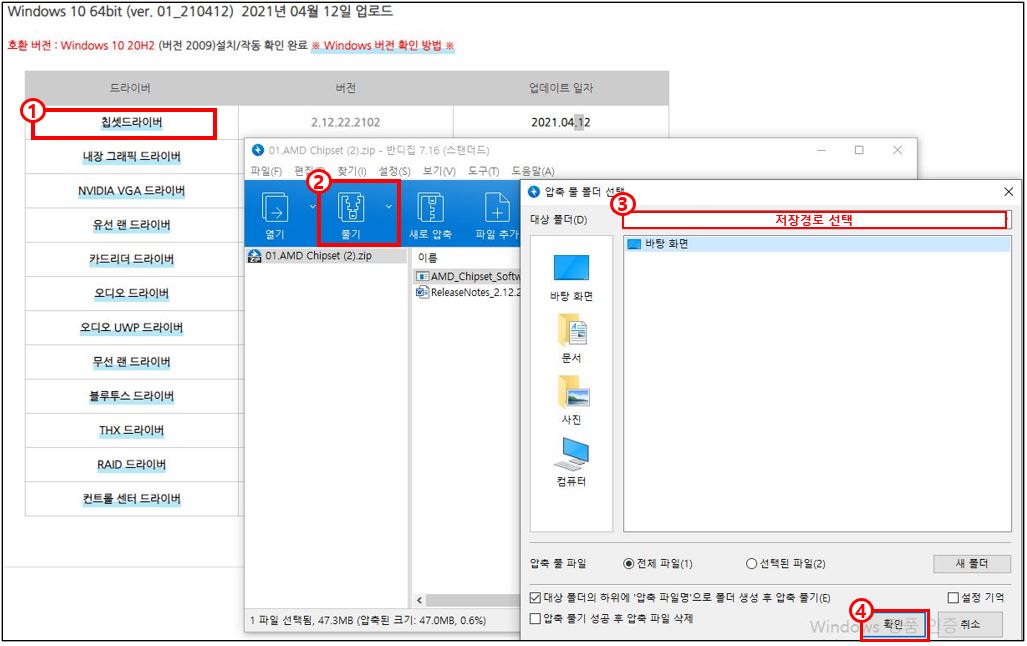Viewport: 1027px width, 646px height.
Task: Maximize the Bandizip window
Action: click(859, 150)
